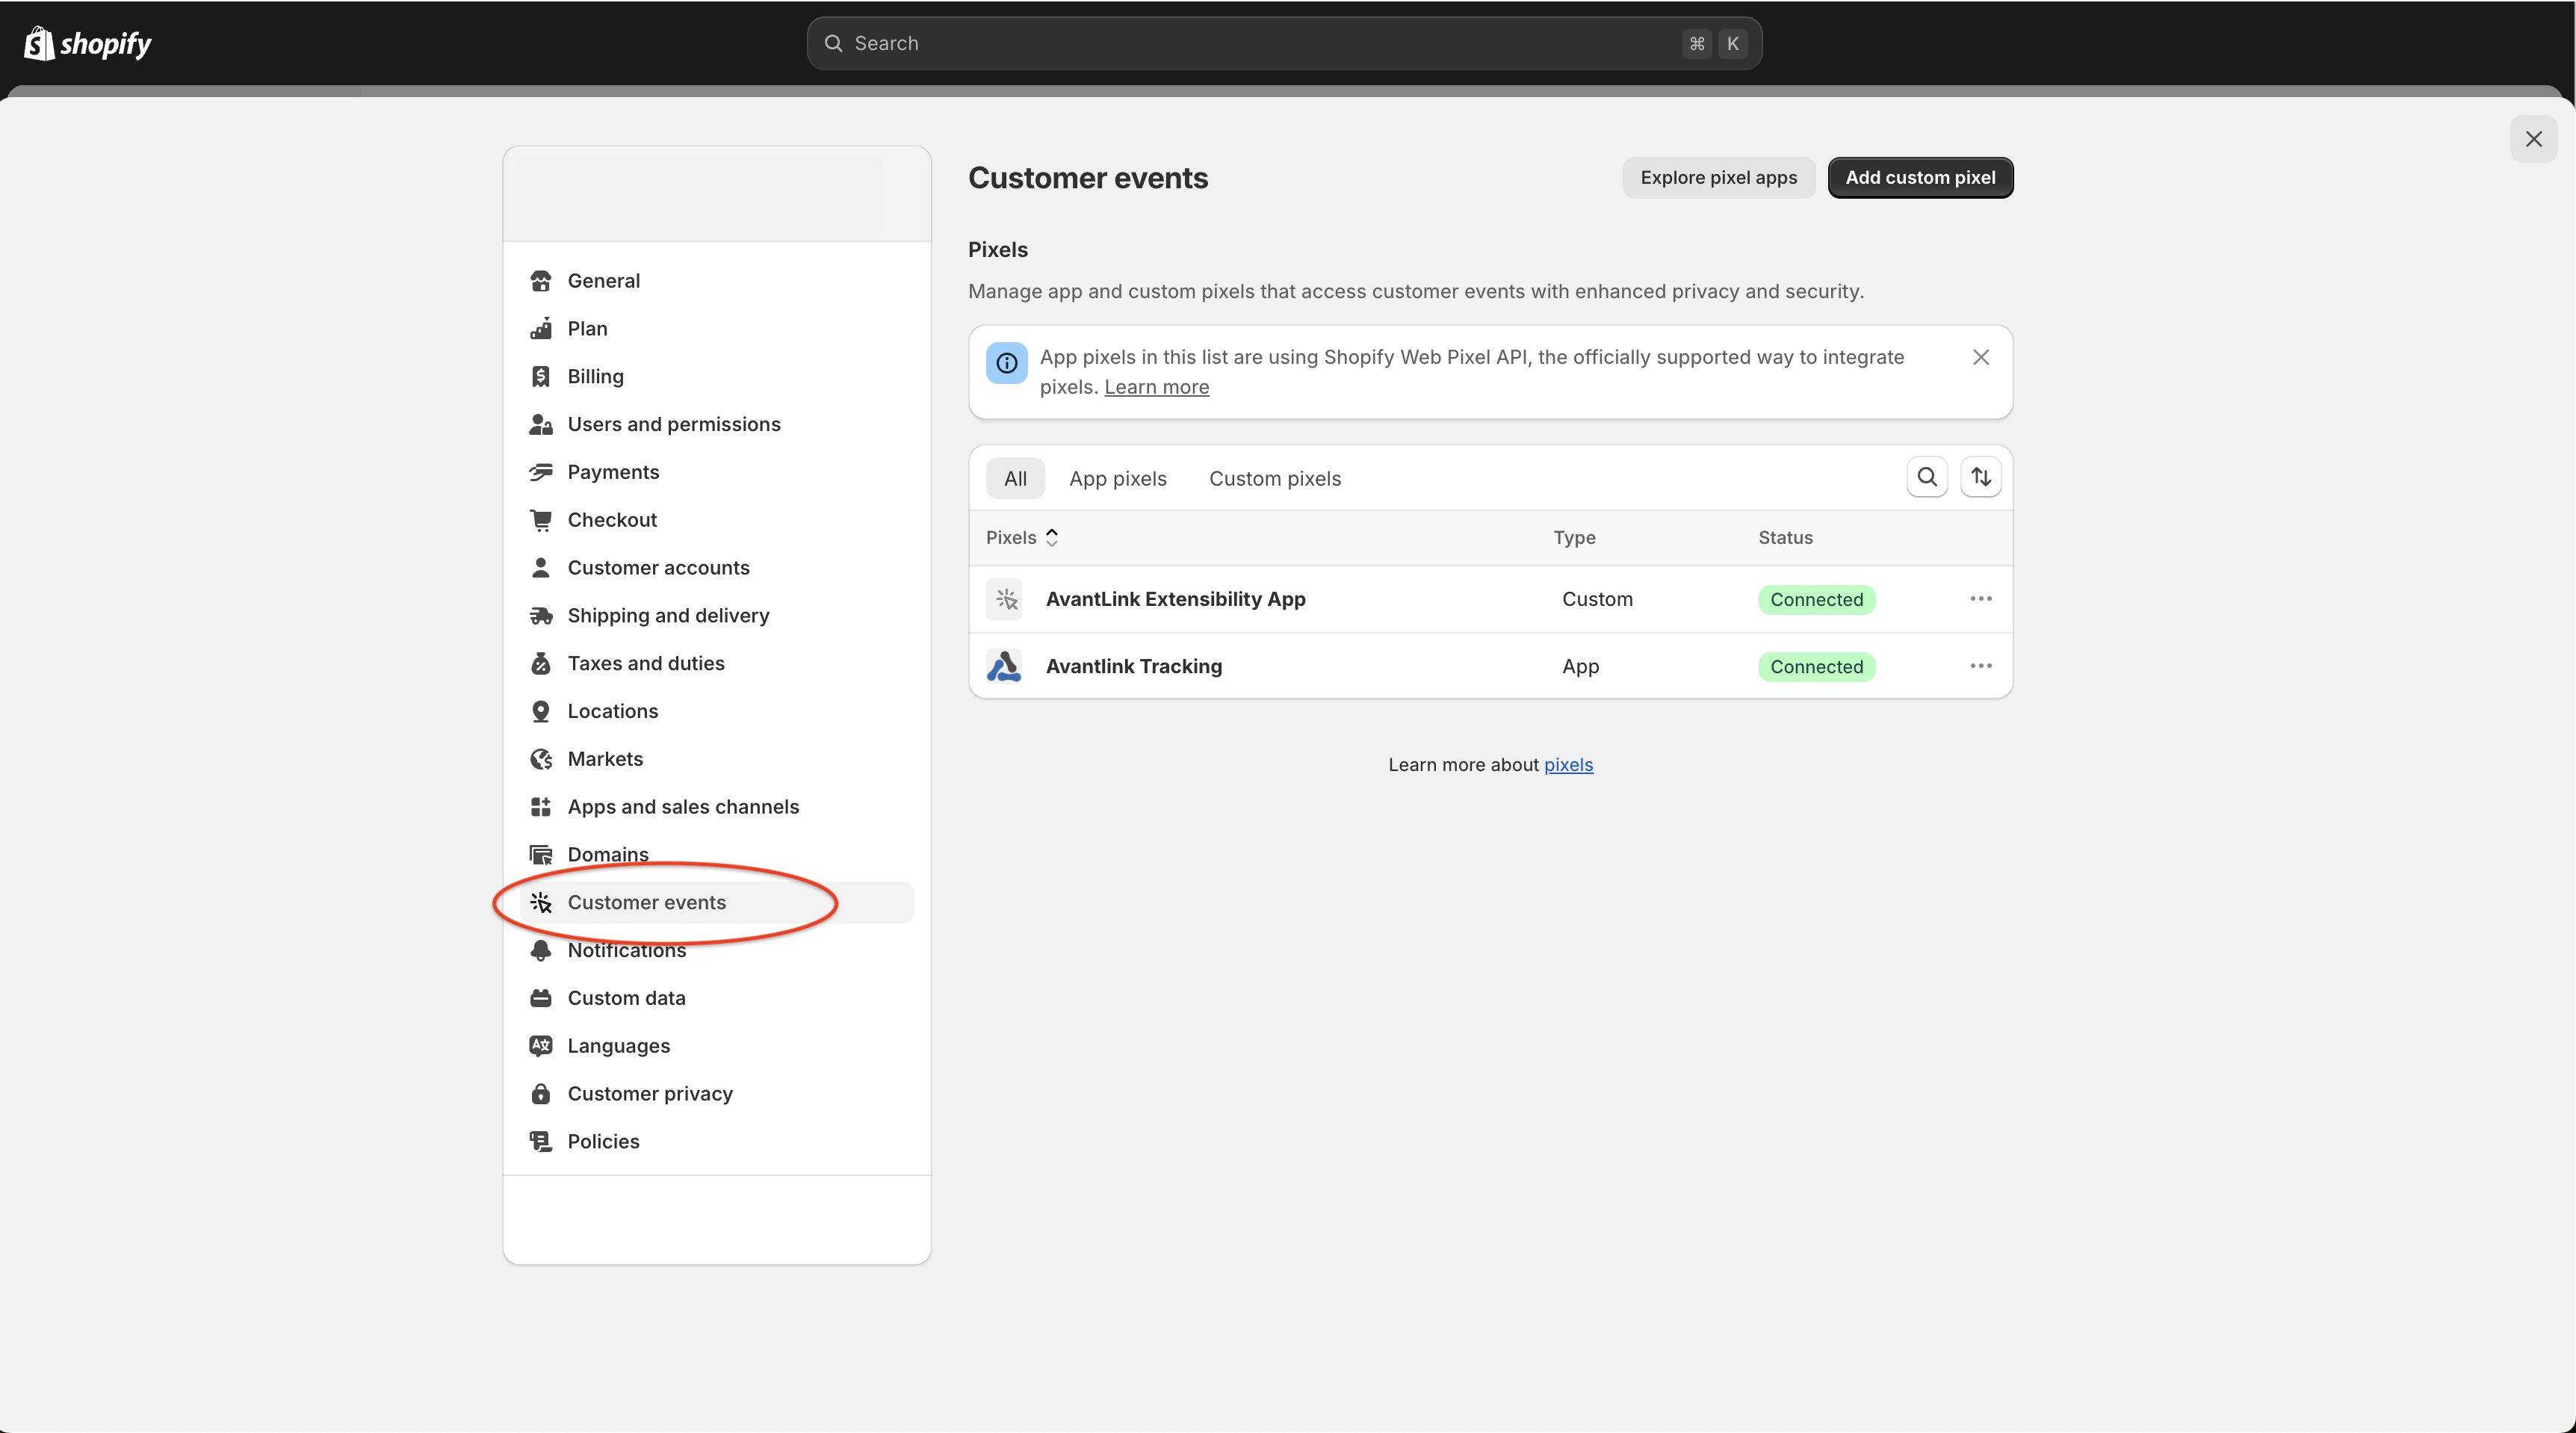Open Plan settings
Viewport: 2576px width, 1433px height.
click(x=717, y=329)
